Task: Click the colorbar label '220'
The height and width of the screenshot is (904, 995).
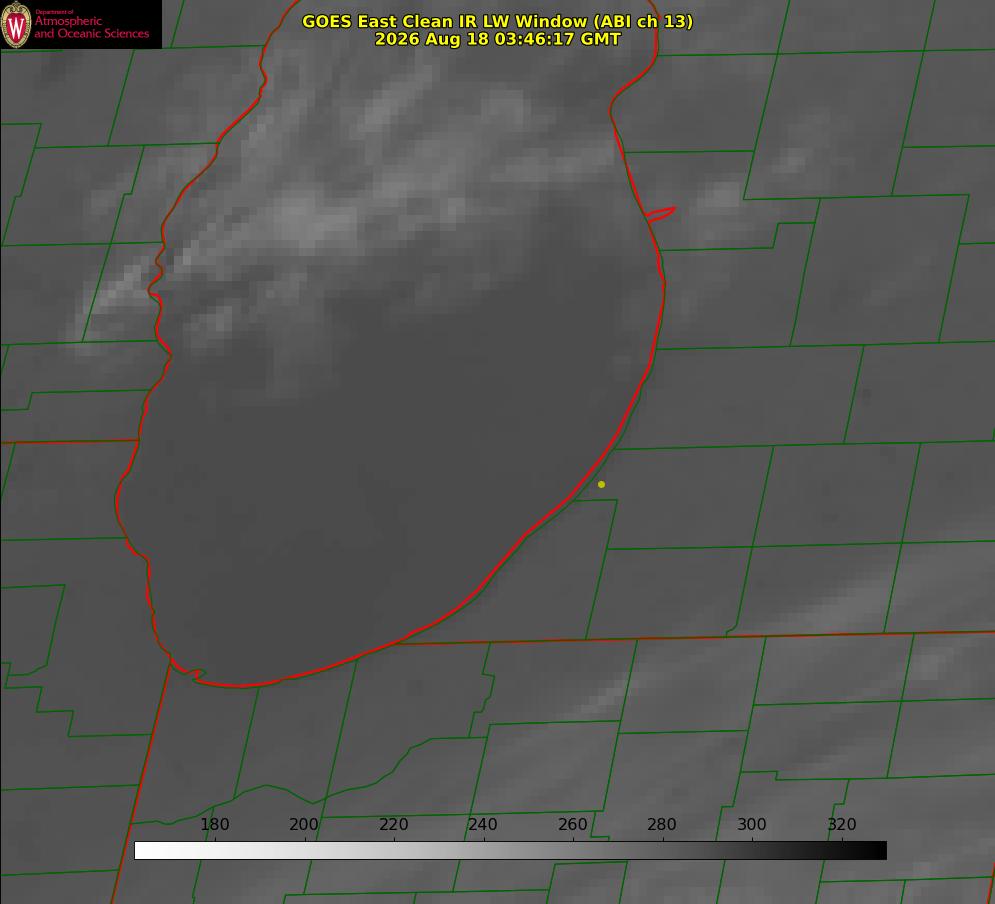Action: coord(393,824)
